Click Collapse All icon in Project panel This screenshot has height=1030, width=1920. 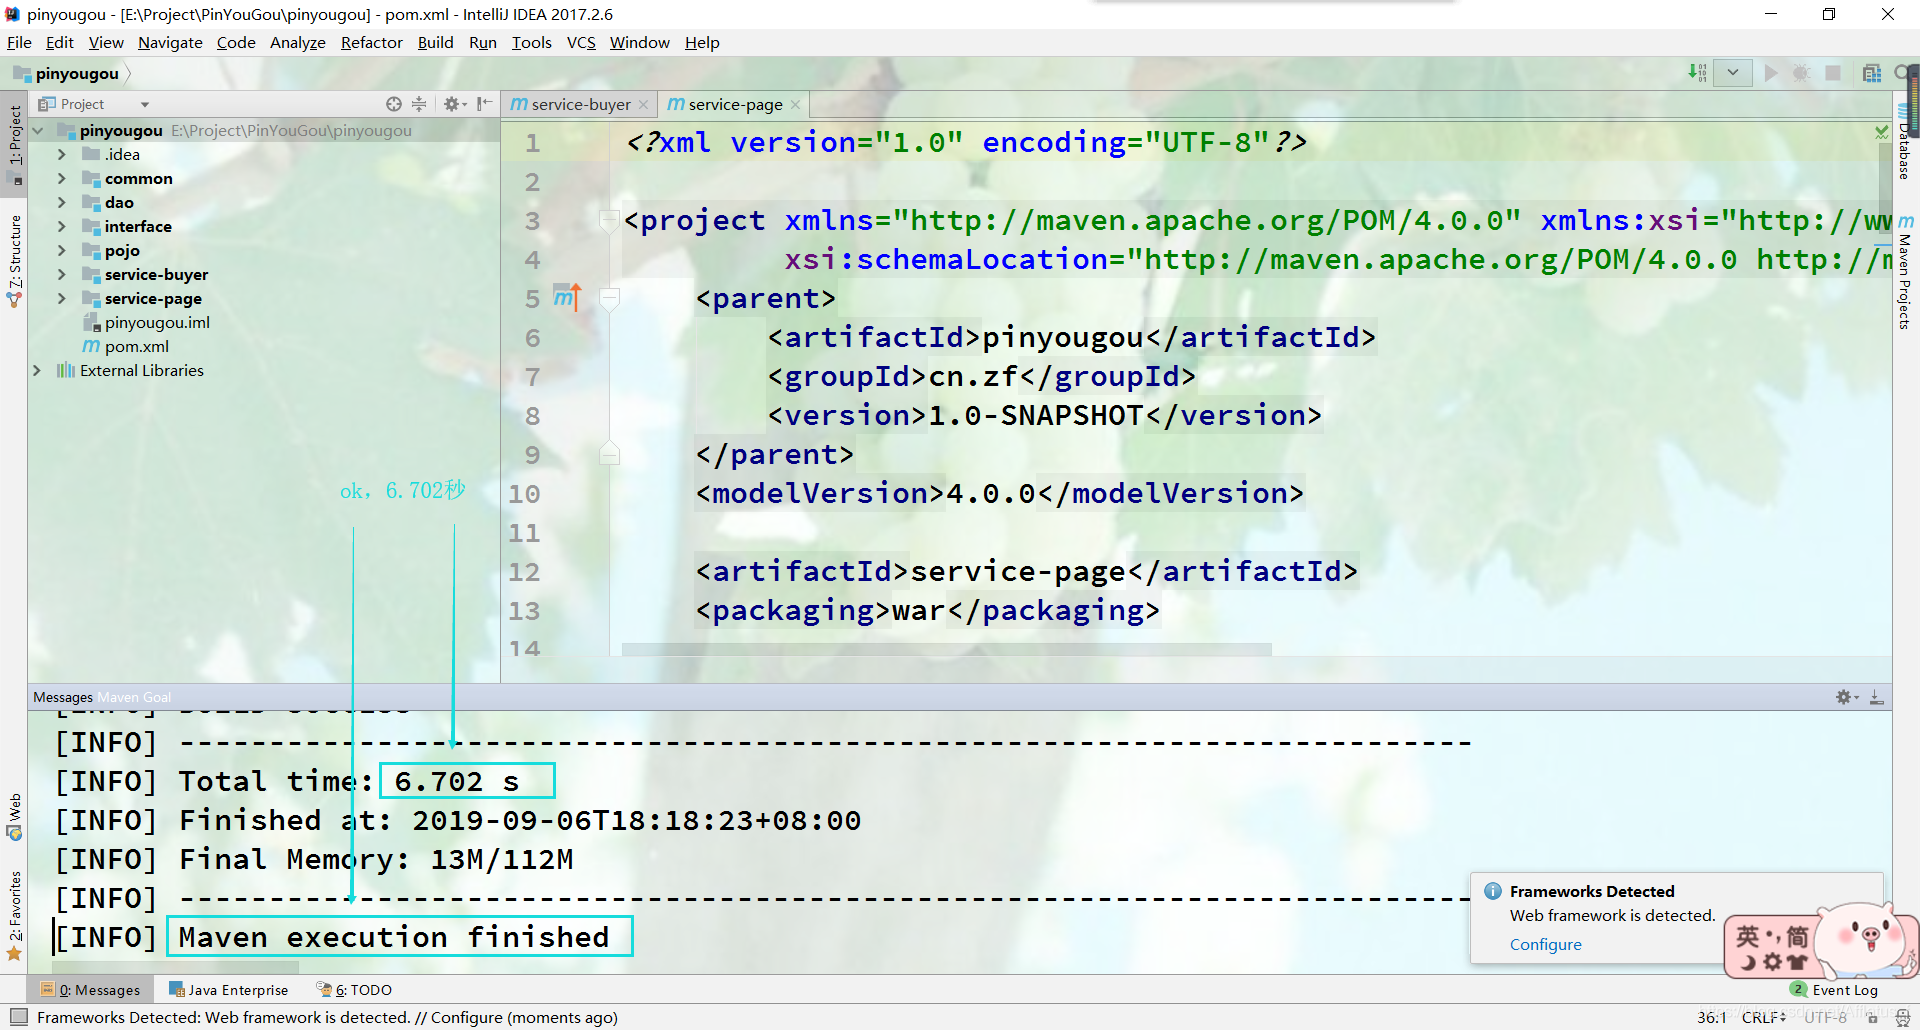419,104
